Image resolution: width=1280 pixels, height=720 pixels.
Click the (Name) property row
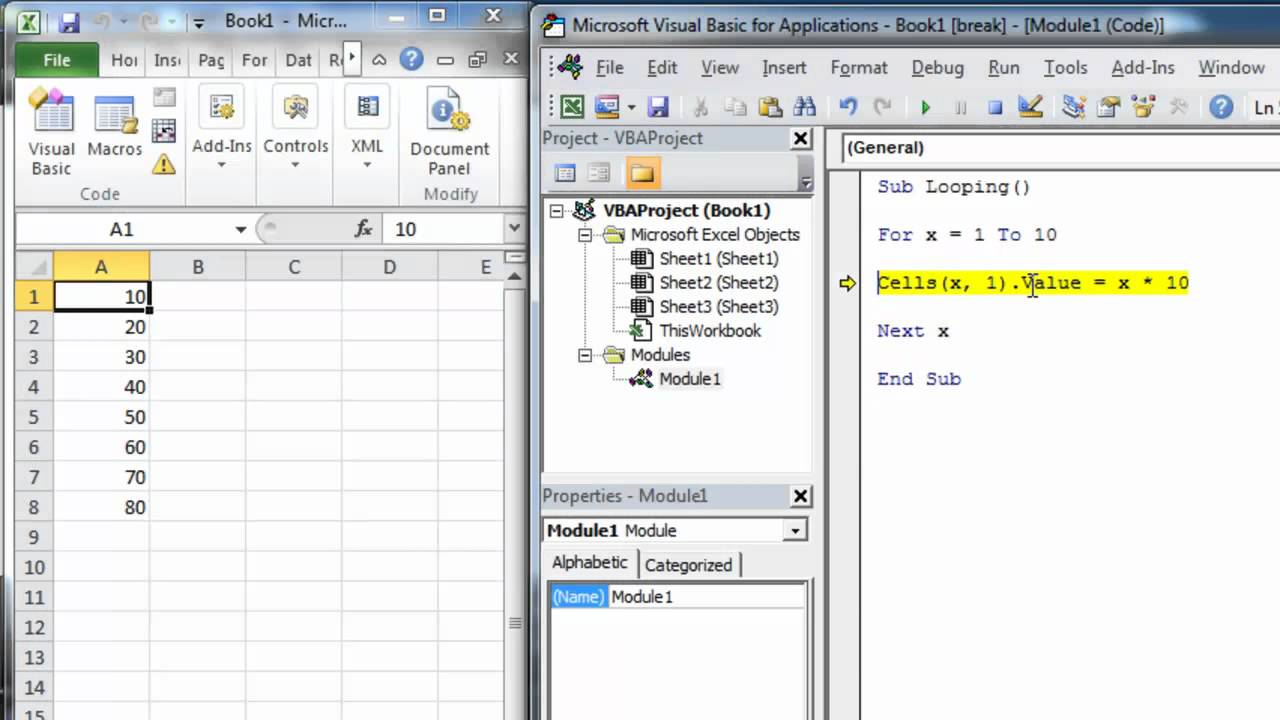pyautogui.click(x=677, y=597)
